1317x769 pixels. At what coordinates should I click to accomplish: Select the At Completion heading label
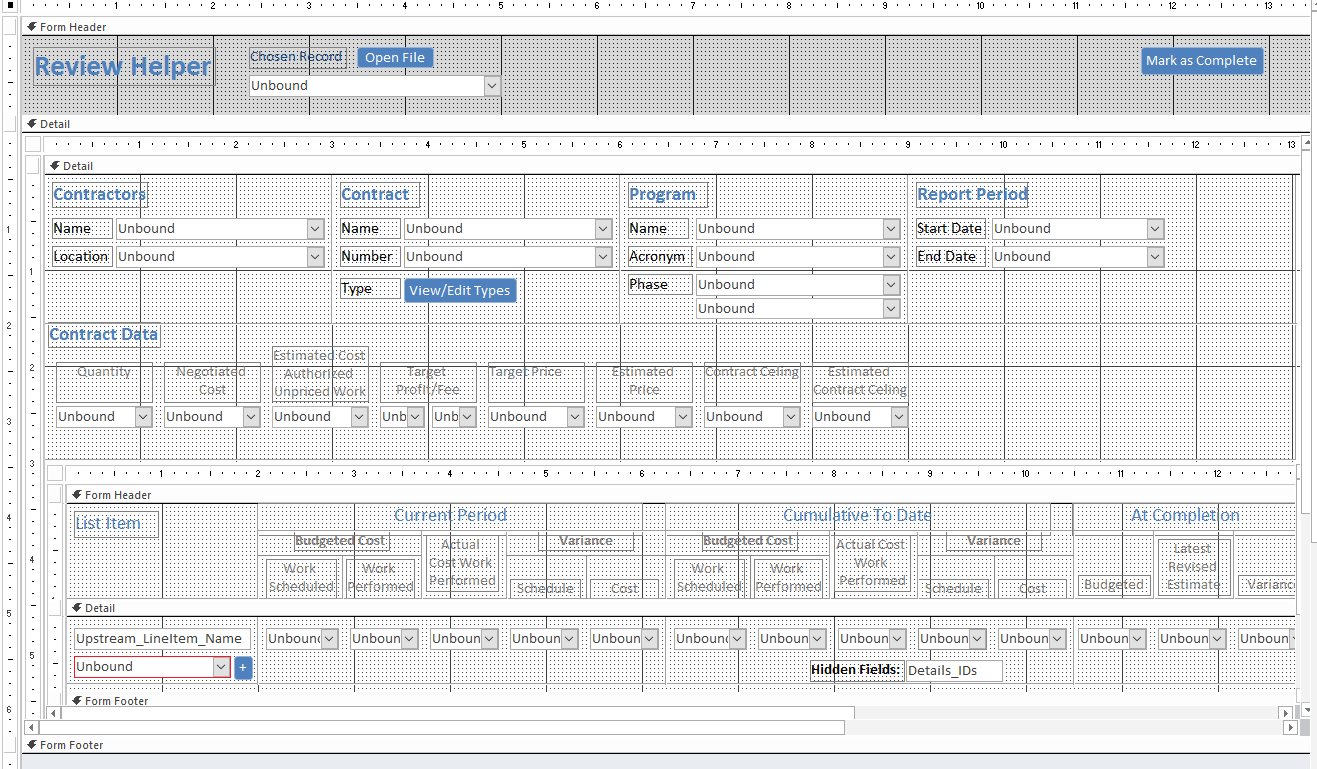point(1184,516)
